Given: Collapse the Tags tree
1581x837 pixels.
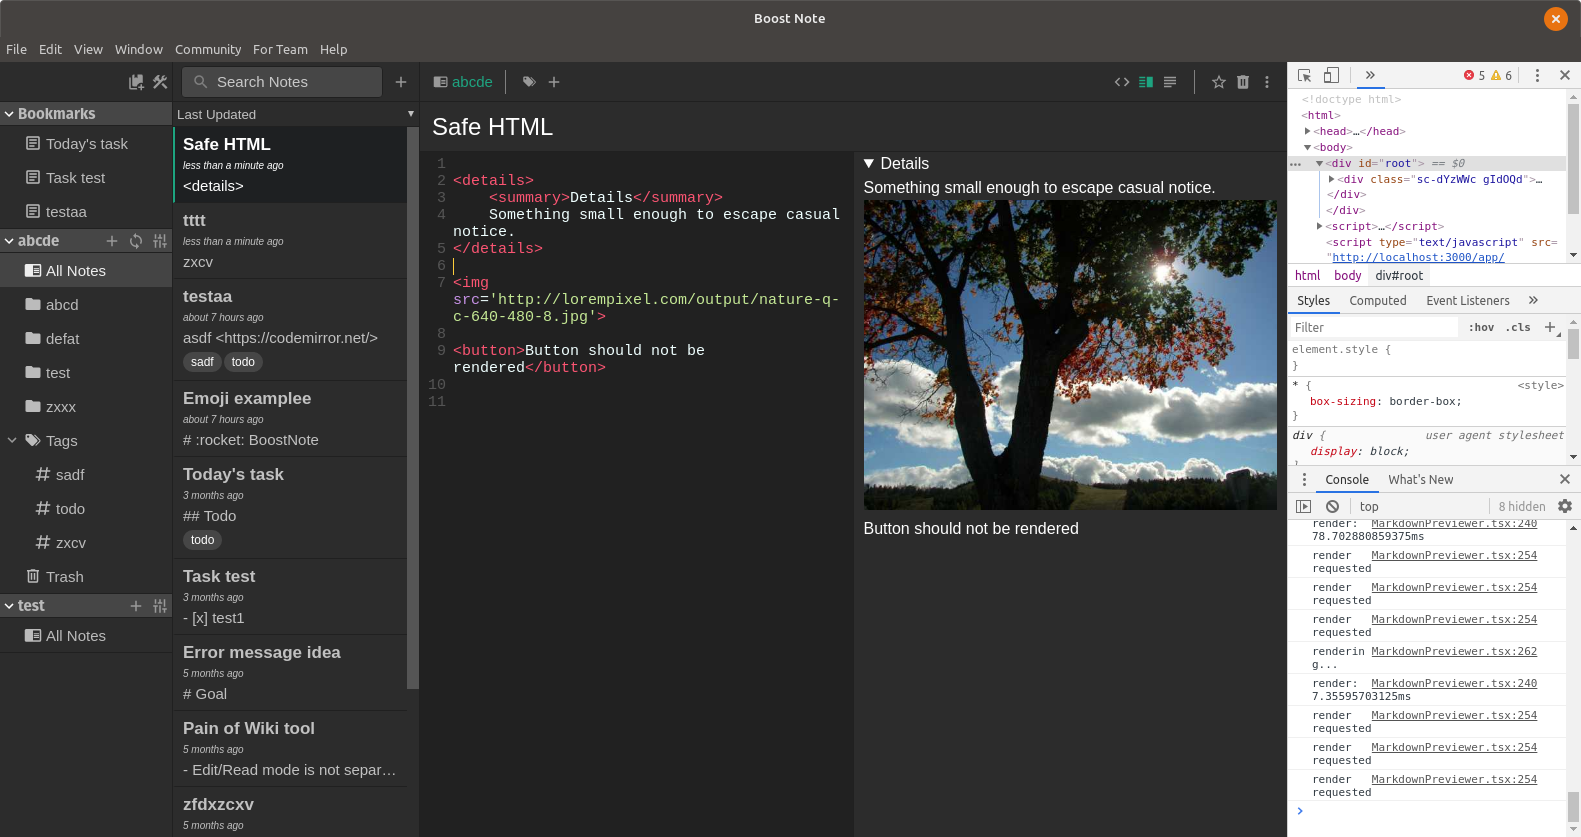Looking at the screenshot, I should point(12,441).
